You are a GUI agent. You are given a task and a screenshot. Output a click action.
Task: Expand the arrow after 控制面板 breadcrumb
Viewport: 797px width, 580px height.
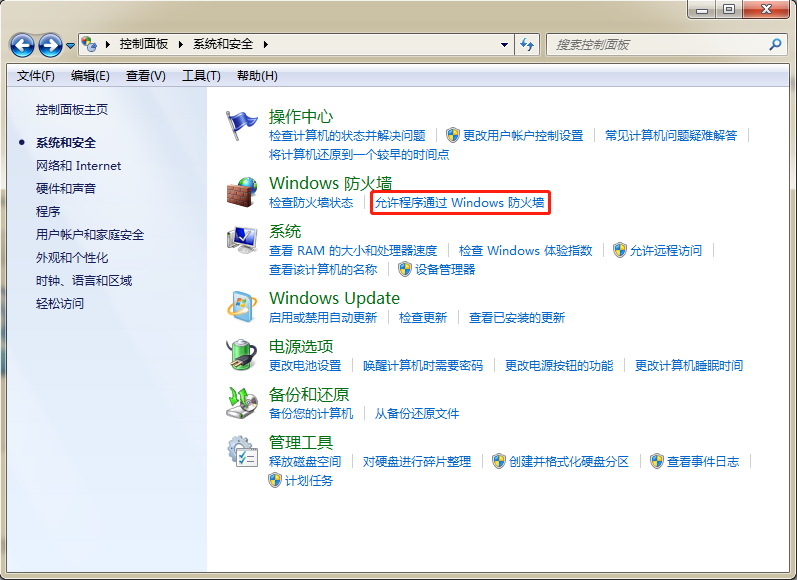[180, 44]
